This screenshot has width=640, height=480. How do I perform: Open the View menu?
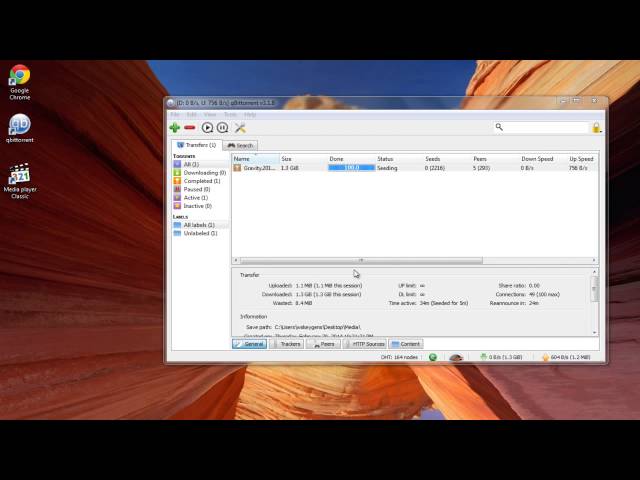coord(210,115)
